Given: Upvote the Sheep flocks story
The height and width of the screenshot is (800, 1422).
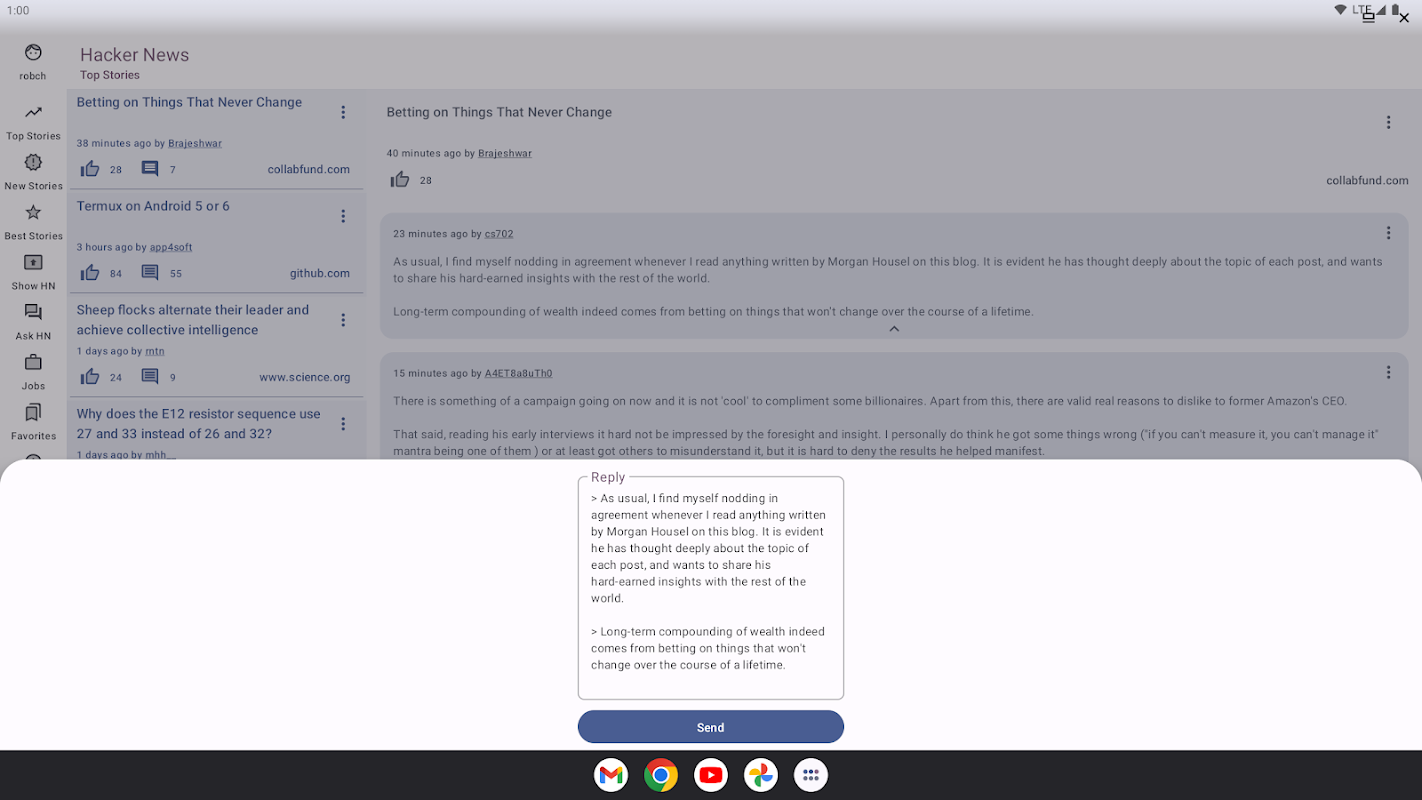Looking at the screenshot, I should pos(90,377).
